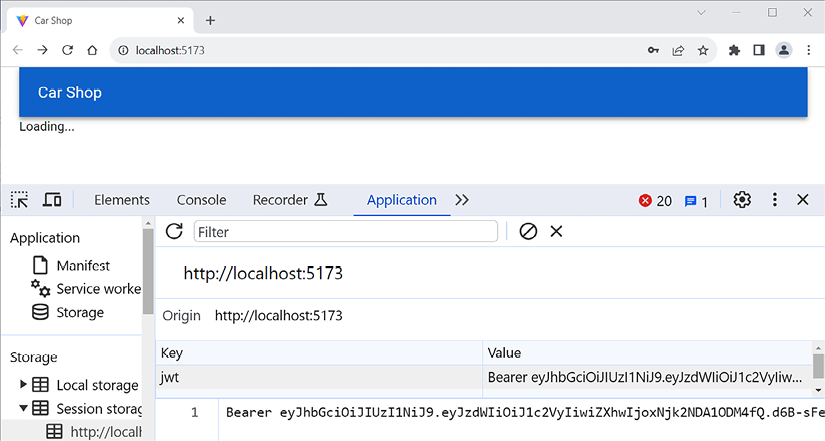Viewport: 825px width, 441px height.
Task: Toggle the device toolbar icon
Action: pos(52,200)
